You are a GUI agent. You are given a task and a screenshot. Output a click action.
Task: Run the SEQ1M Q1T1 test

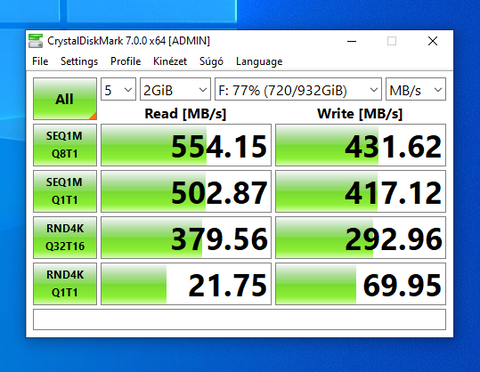click(x=65, y=191)
